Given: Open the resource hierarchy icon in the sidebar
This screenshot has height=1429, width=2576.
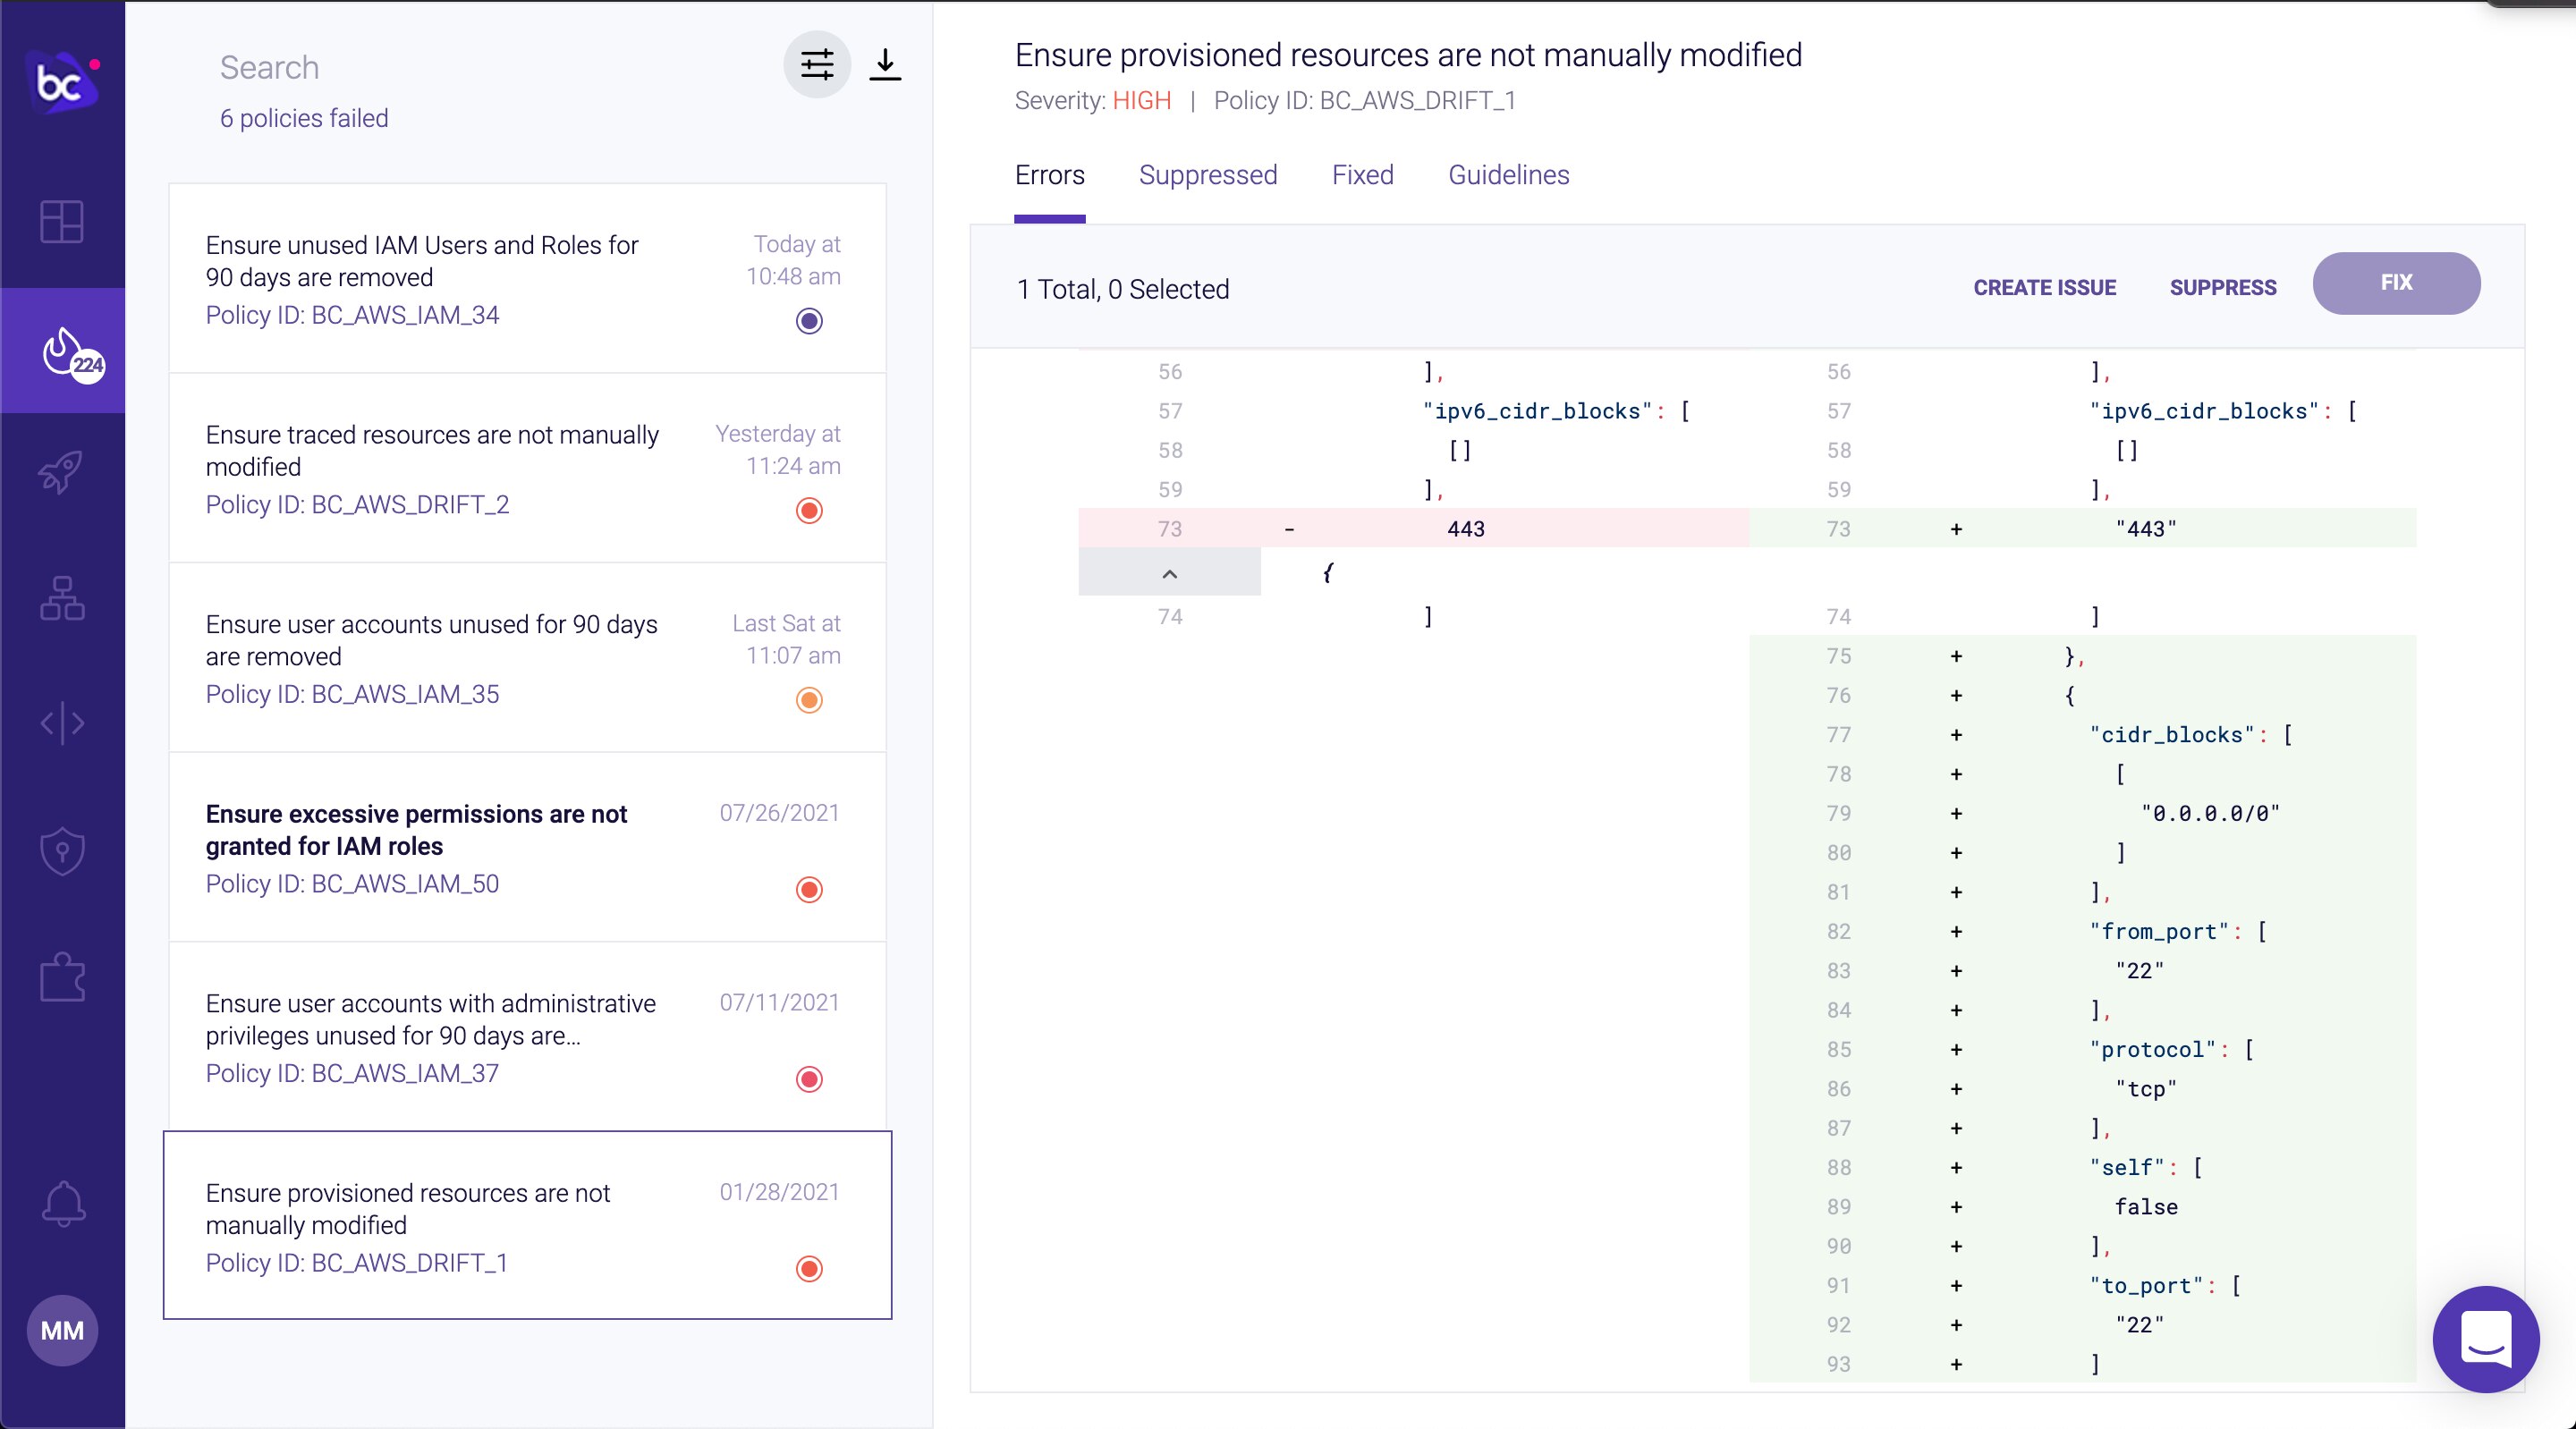Looking at the screenshot, I should click(62, 598).
